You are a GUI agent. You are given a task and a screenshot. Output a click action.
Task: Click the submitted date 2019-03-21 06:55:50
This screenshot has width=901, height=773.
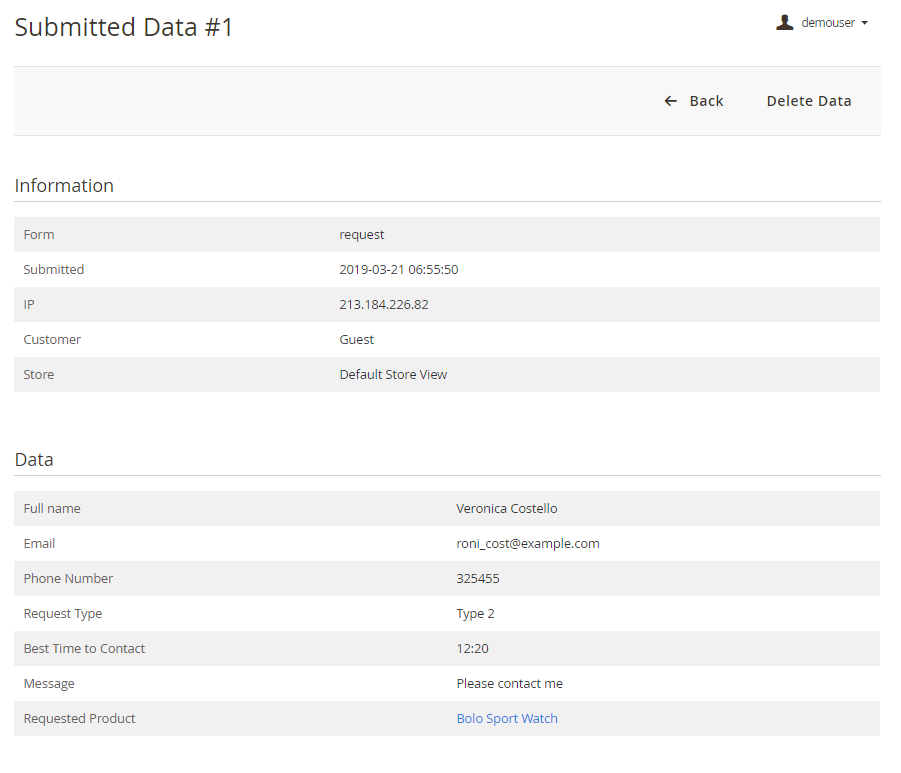[x=399, y=269]
